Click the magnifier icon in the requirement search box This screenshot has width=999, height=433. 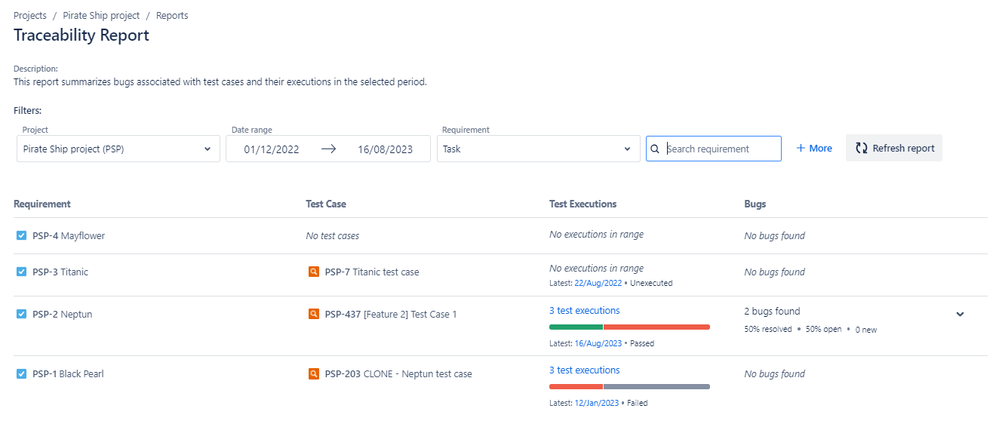[655, 149]
